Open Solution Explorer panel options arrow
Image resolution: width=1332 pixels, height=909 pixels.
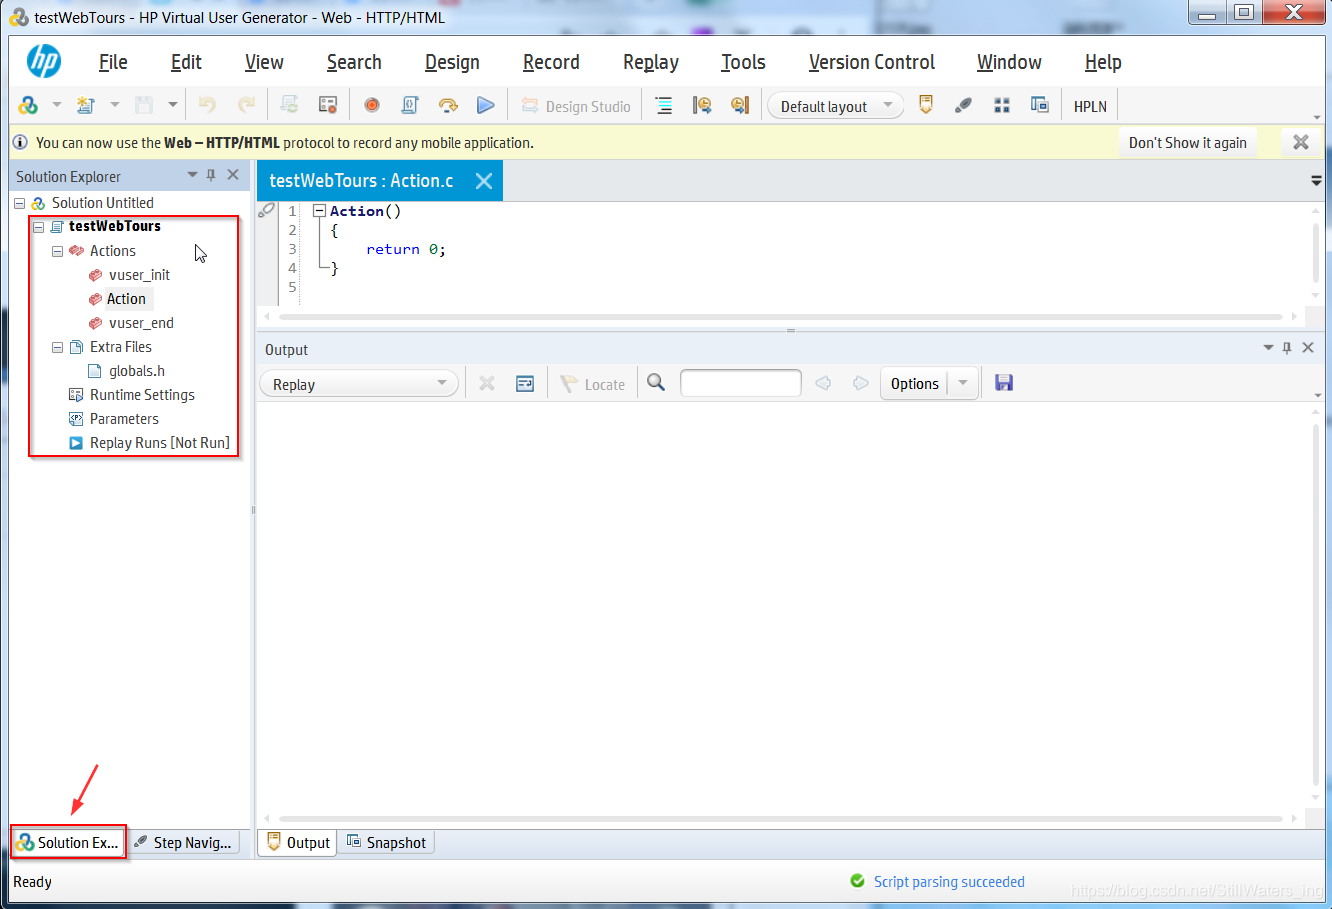192,175
